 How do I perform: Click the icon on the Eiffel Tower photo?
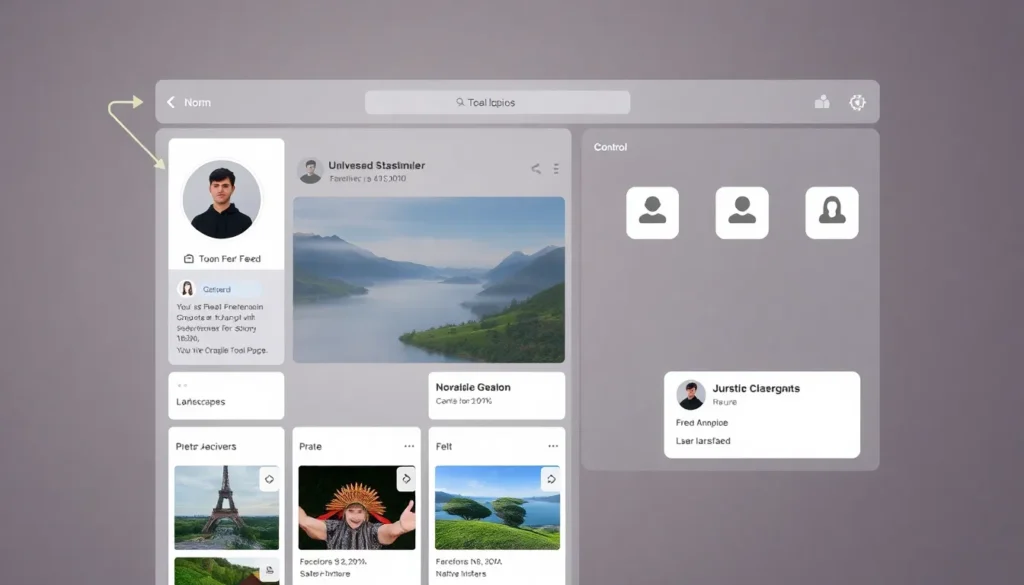pyautogui.click(x=268, y=479)
